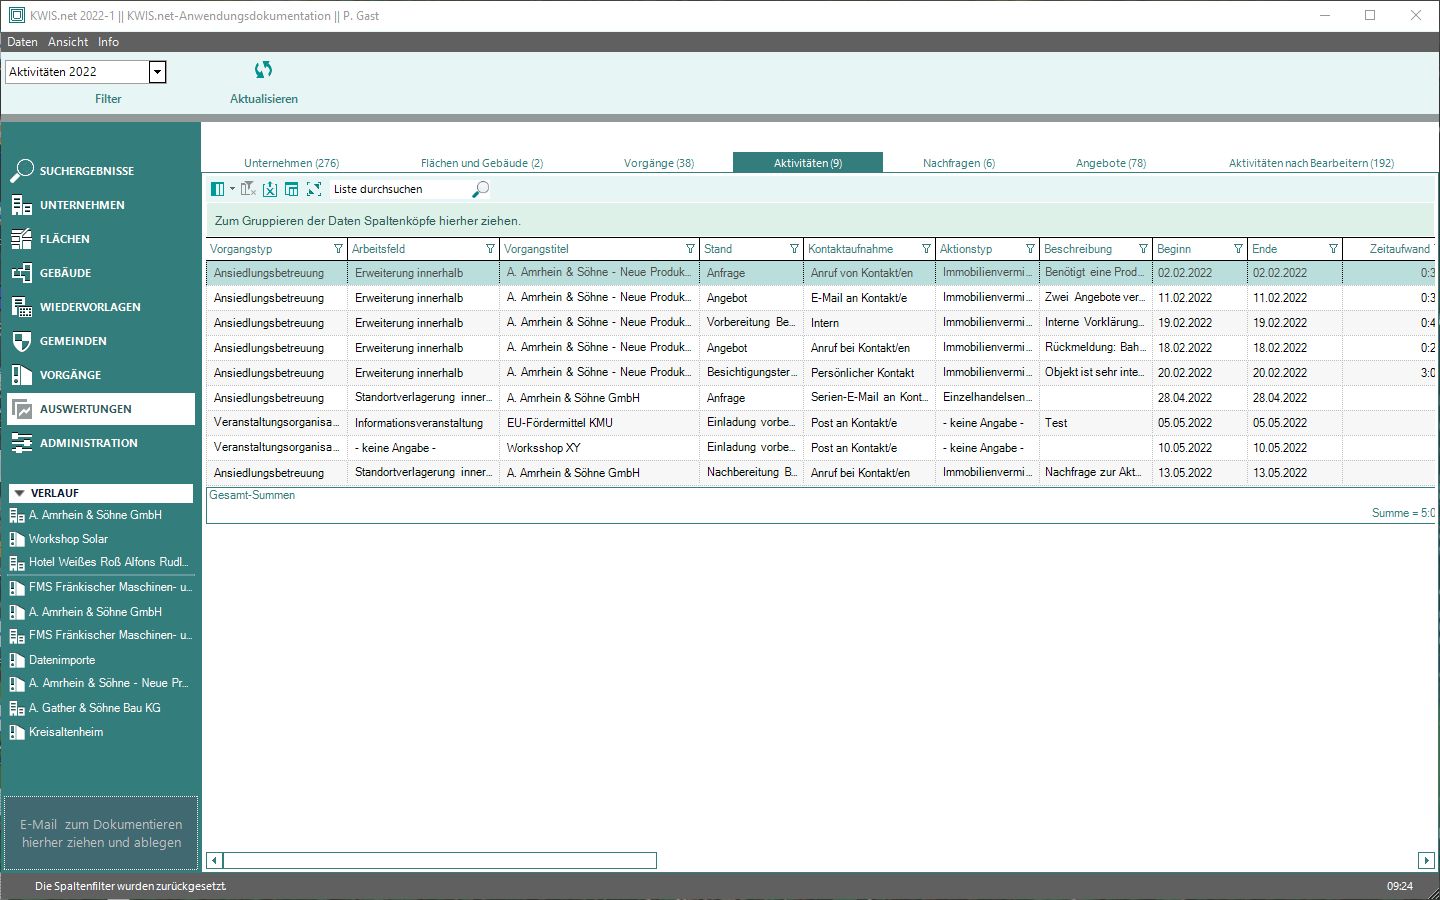1440x900 pixels.
Task: Click the Einzelhandelsen.. Aktionstyp cell
Action: coord(987,397)
